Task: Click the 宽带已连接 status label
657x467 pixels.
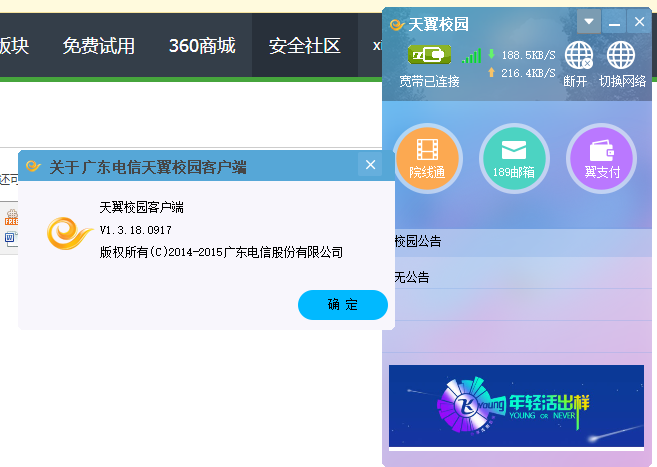Action: (x=429, y=81)
